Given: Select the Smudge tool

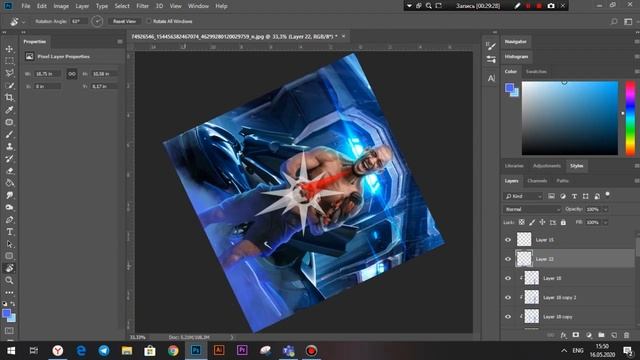Looking at the screenshot, I should point(9,195).
